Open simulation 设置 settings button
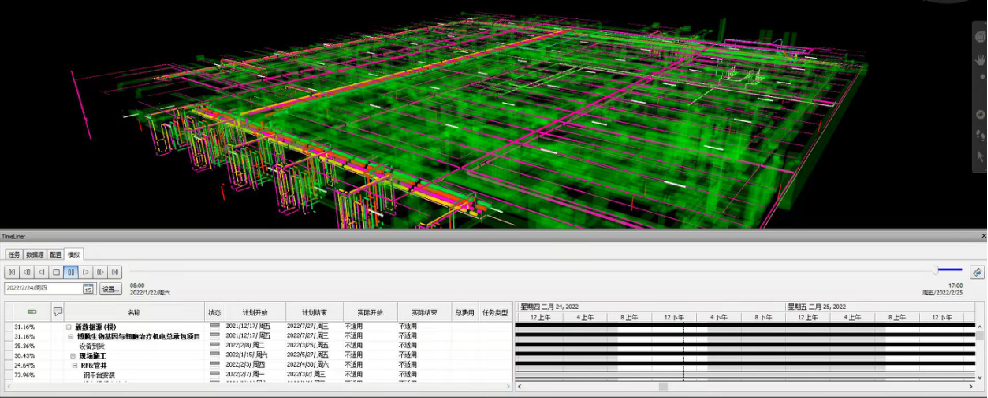Screen dimensions: 988x398 110,289
